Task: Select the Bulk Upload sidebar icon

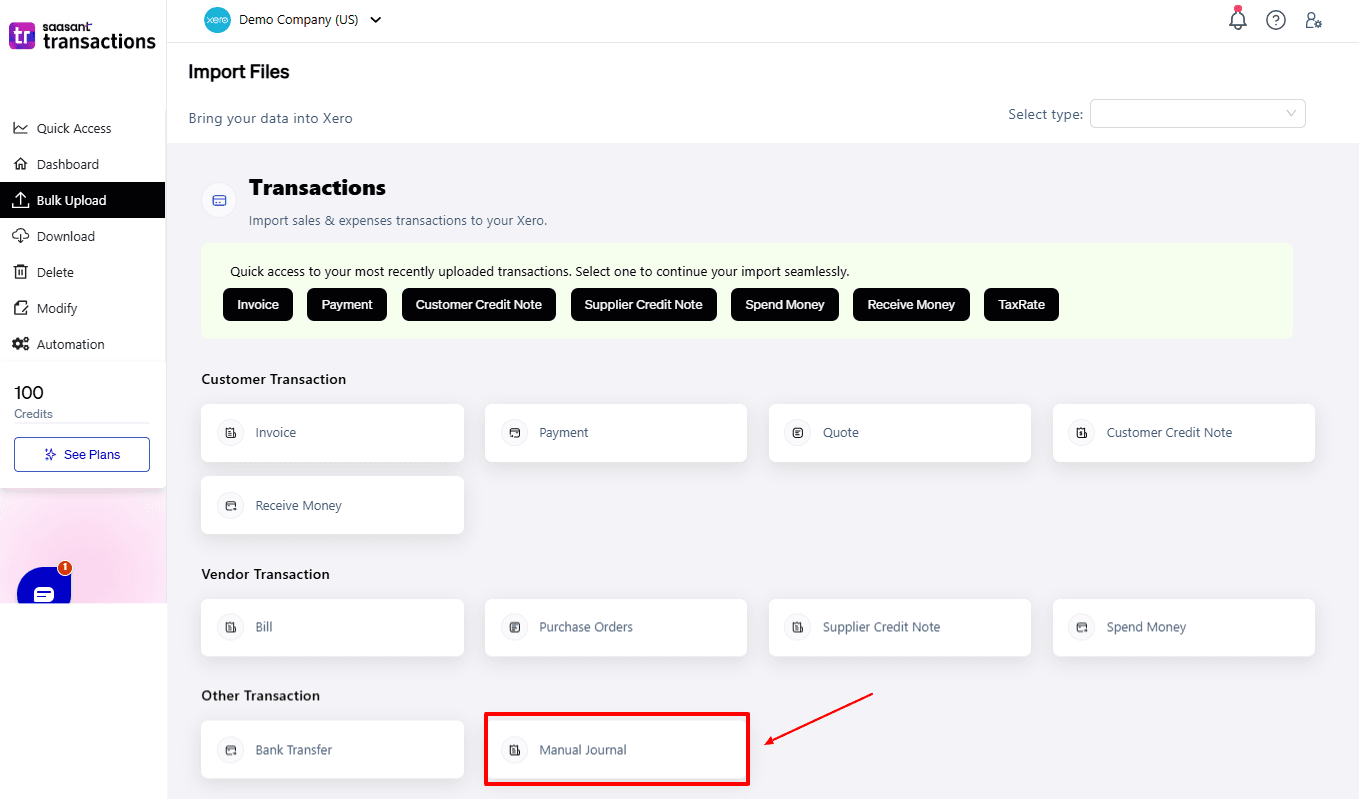Action: 21,199
